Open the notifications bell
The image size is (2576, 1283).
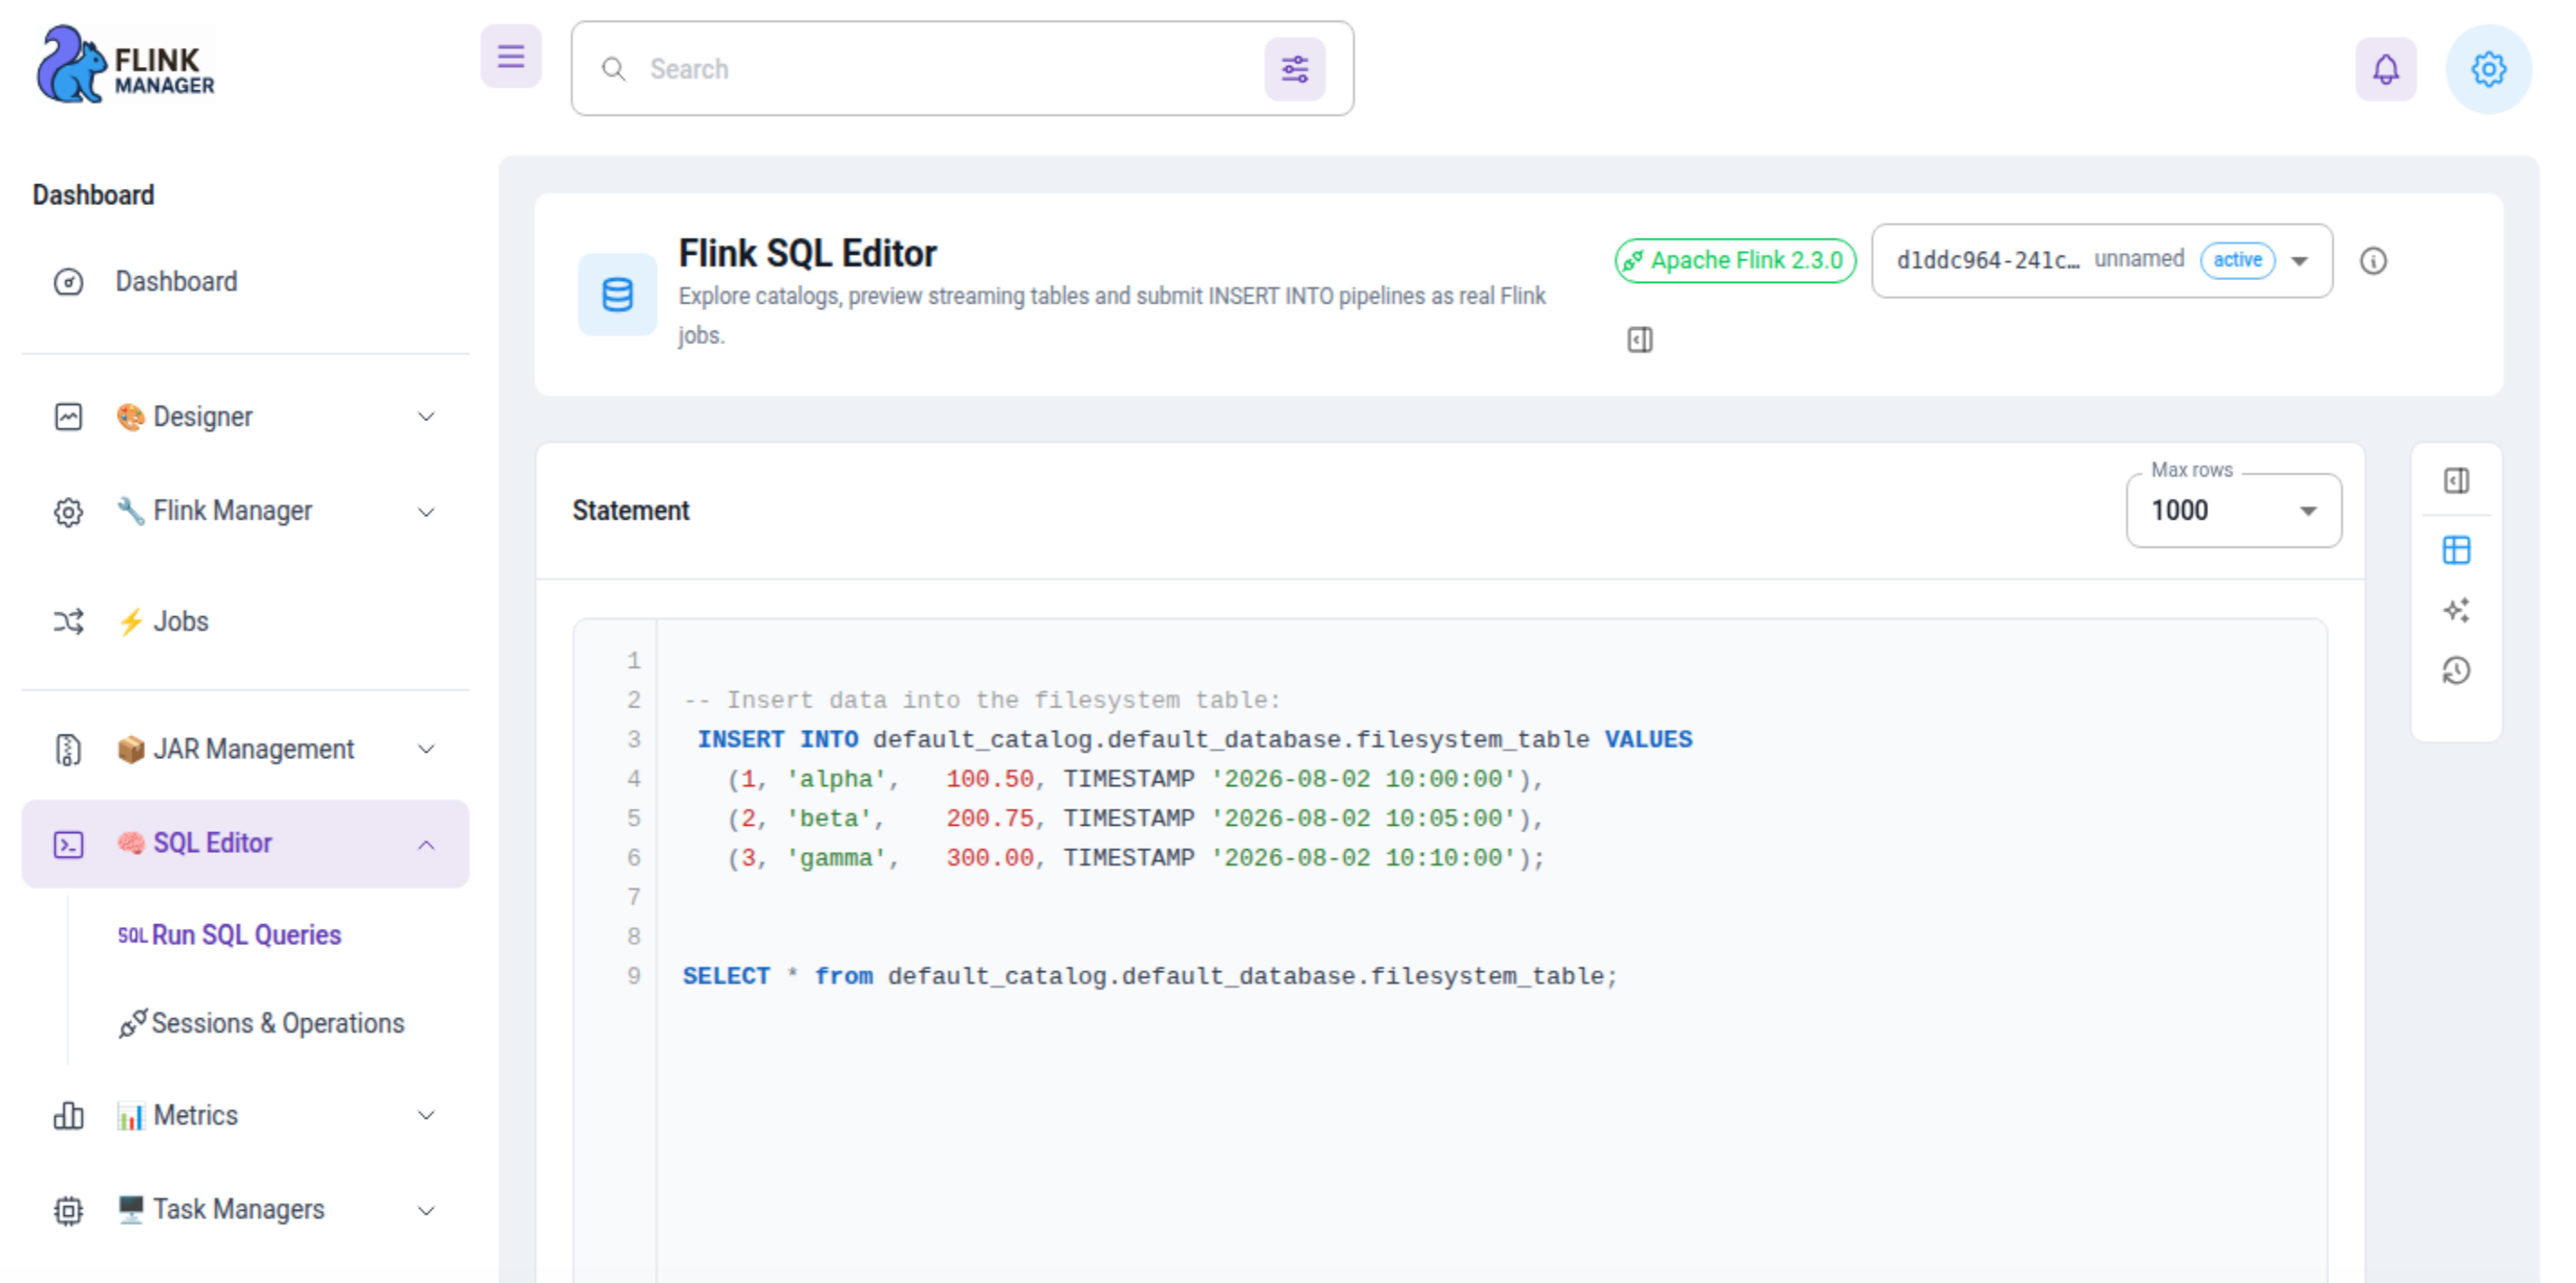[x=2385, y=69]
